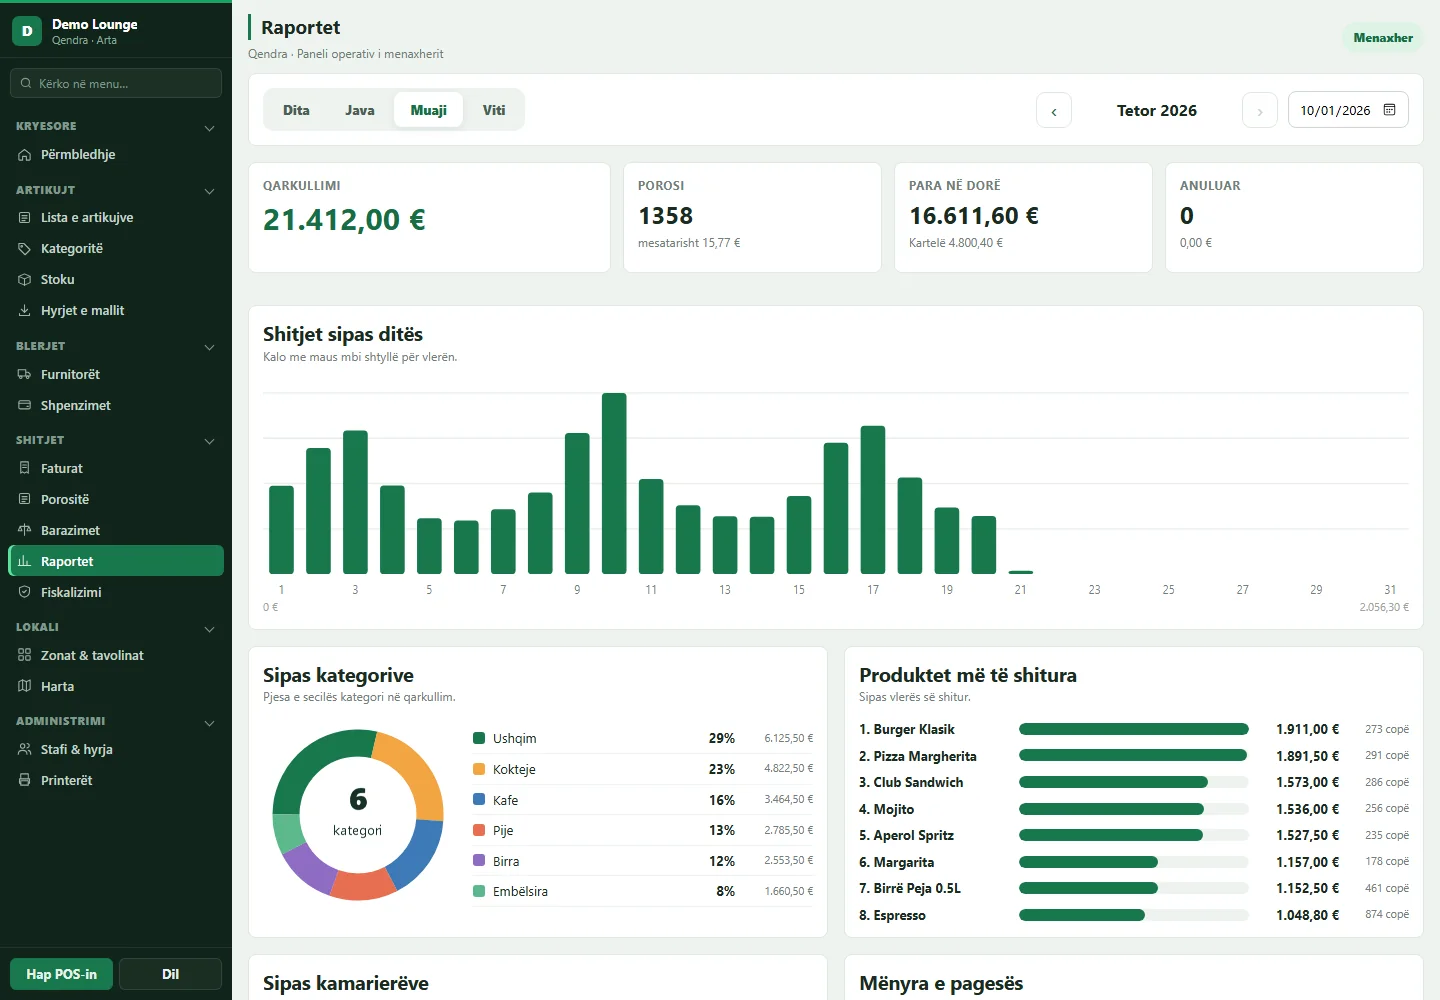Click the Porositë orders icon
This screenshot has width=1440, height=1000.
[25, 500]
